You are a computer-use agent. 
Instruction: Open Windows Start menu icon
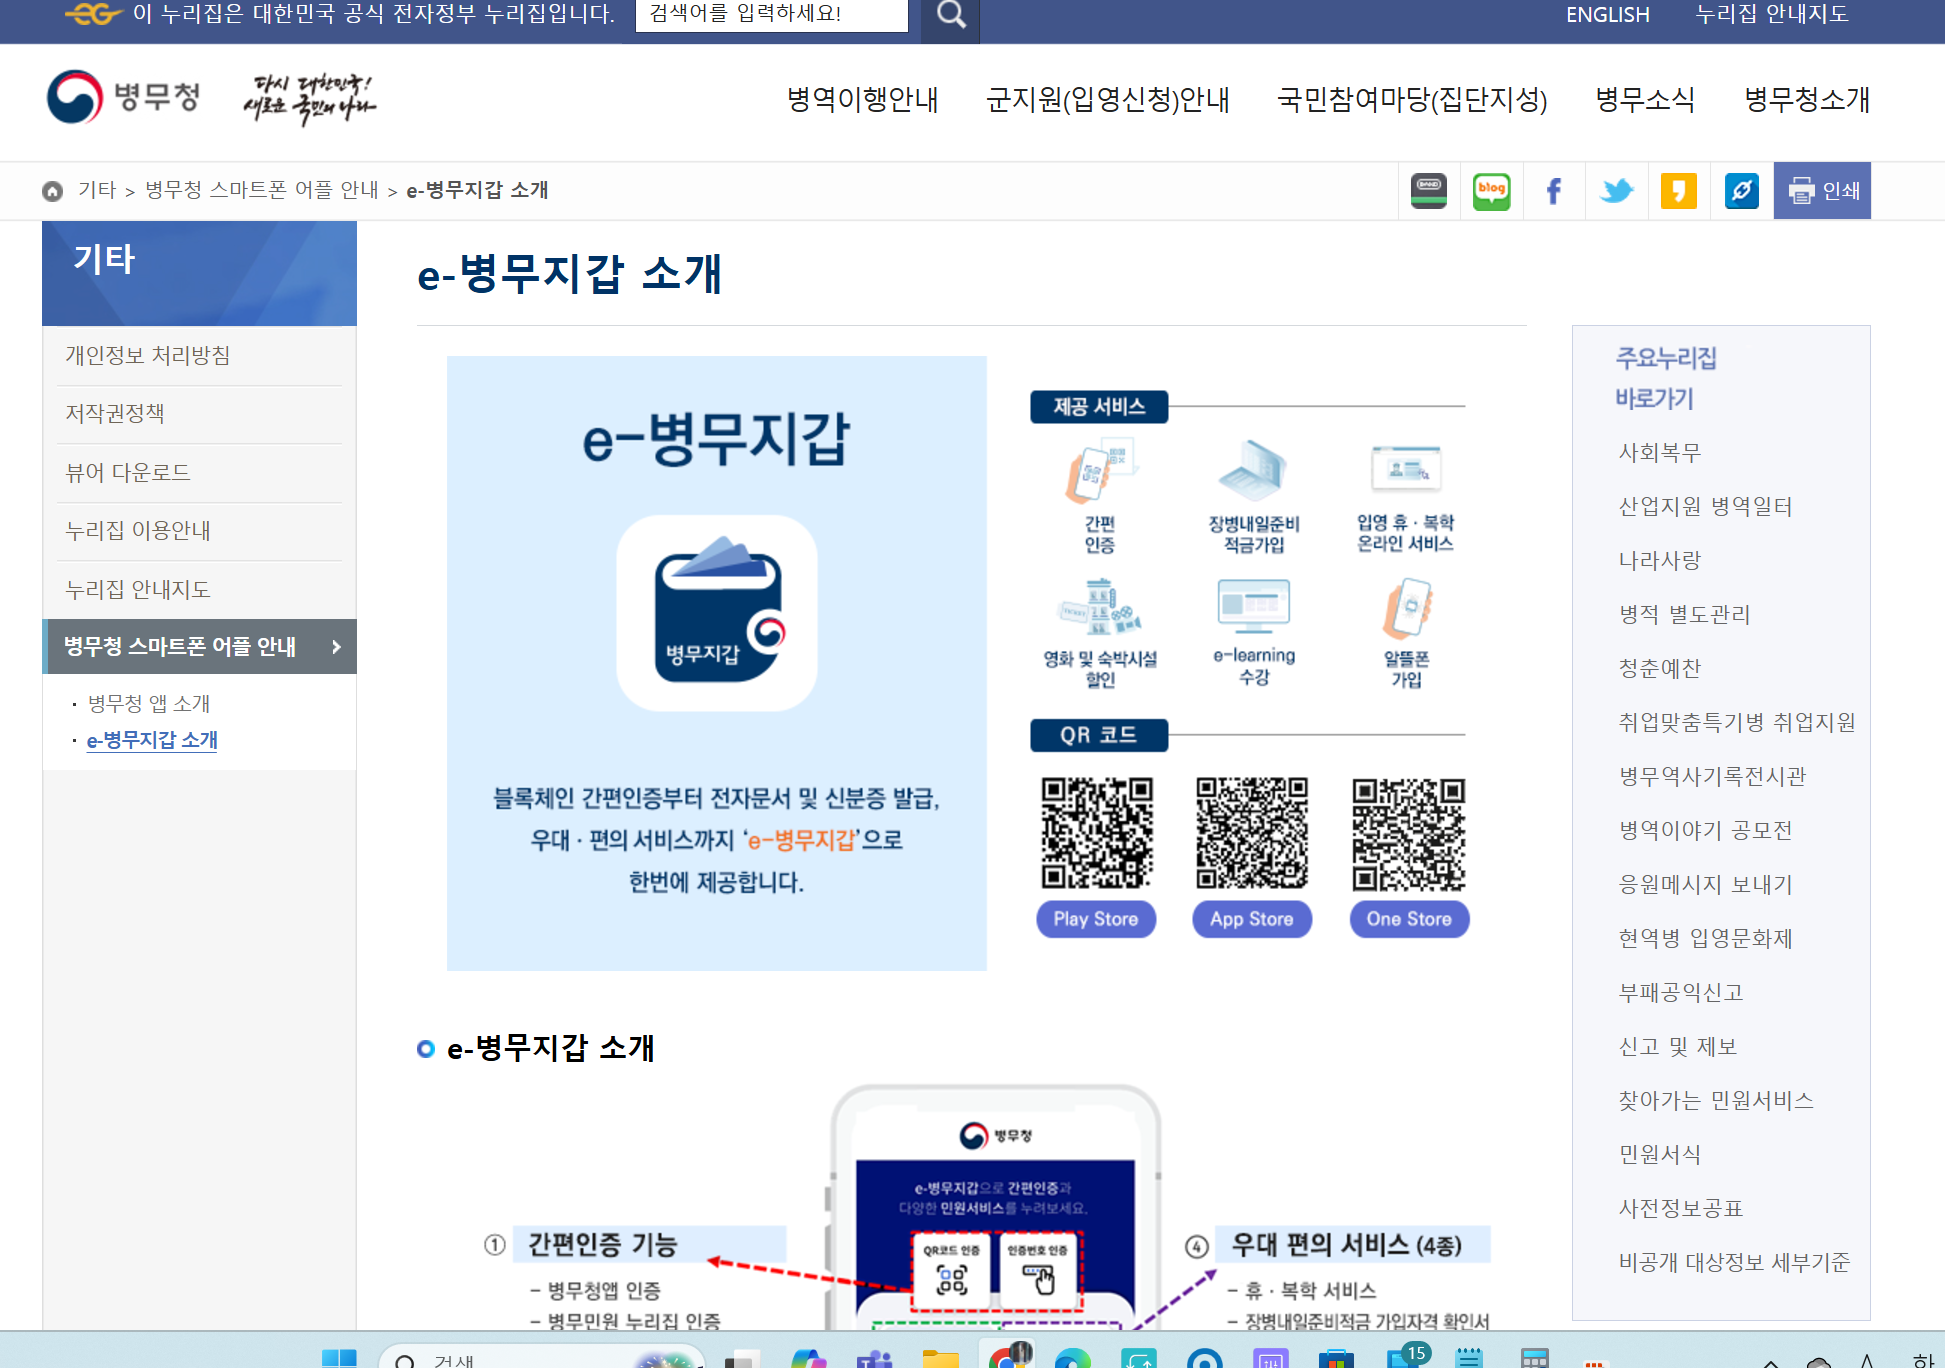339,1358
